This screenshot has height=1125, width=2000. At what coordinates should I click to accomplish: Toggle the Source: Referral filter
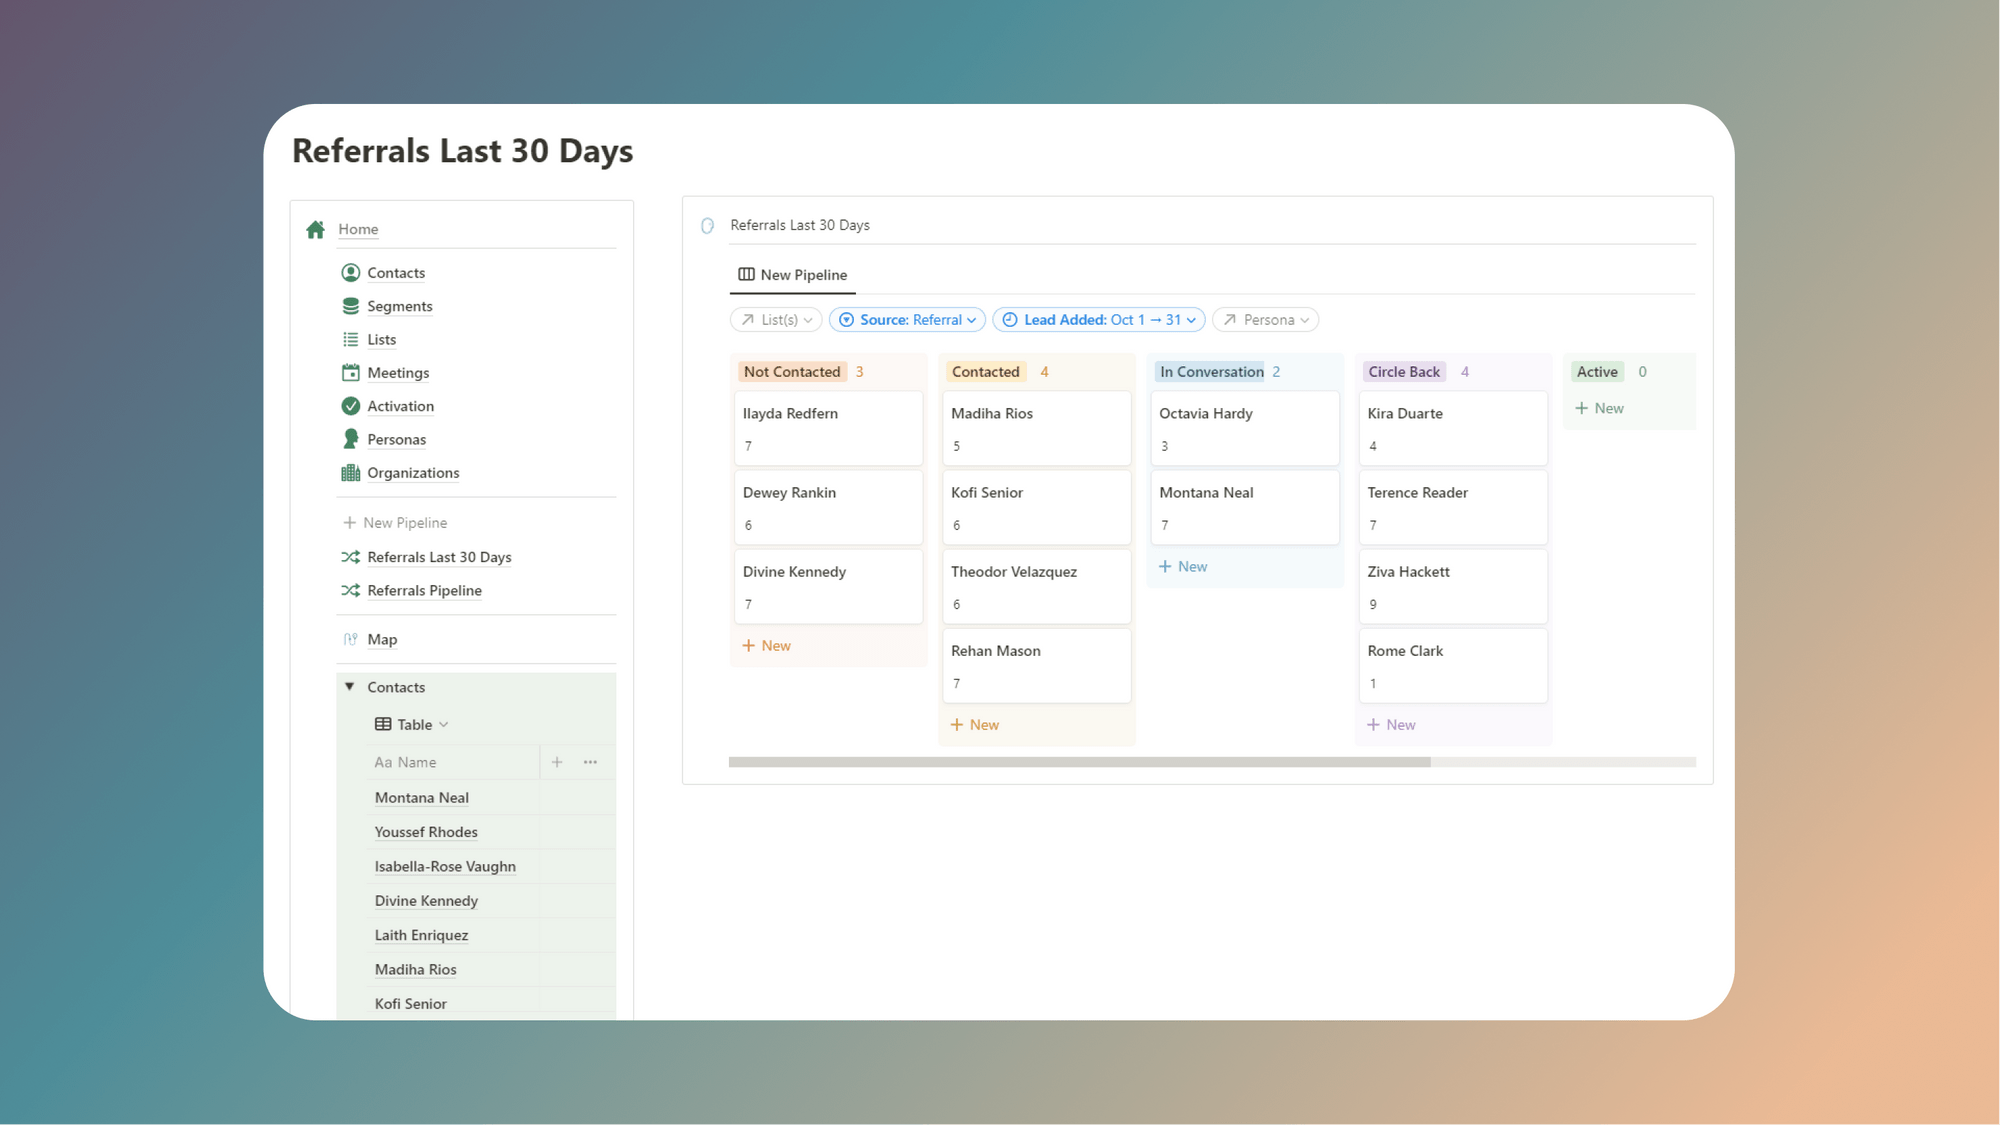pyautogui.click(x=906, y=319)
